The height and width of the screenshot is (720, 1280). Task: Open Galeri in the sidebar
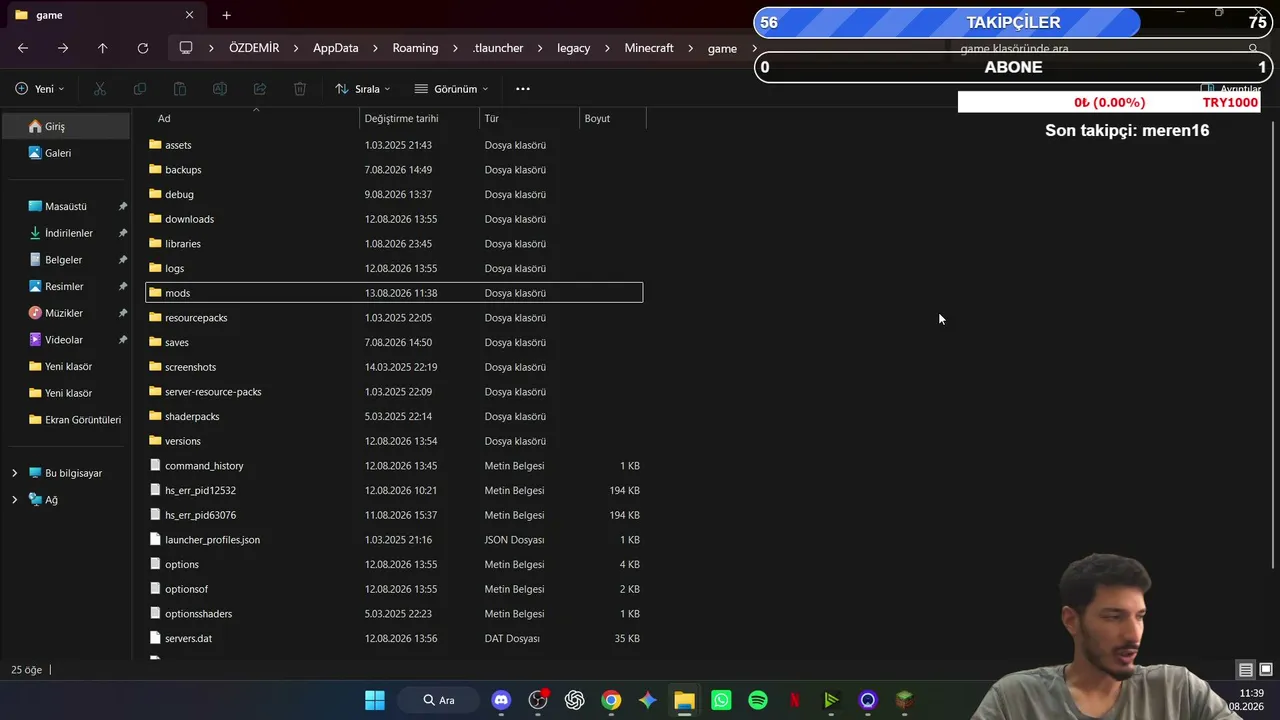click(x=66, y=153)
